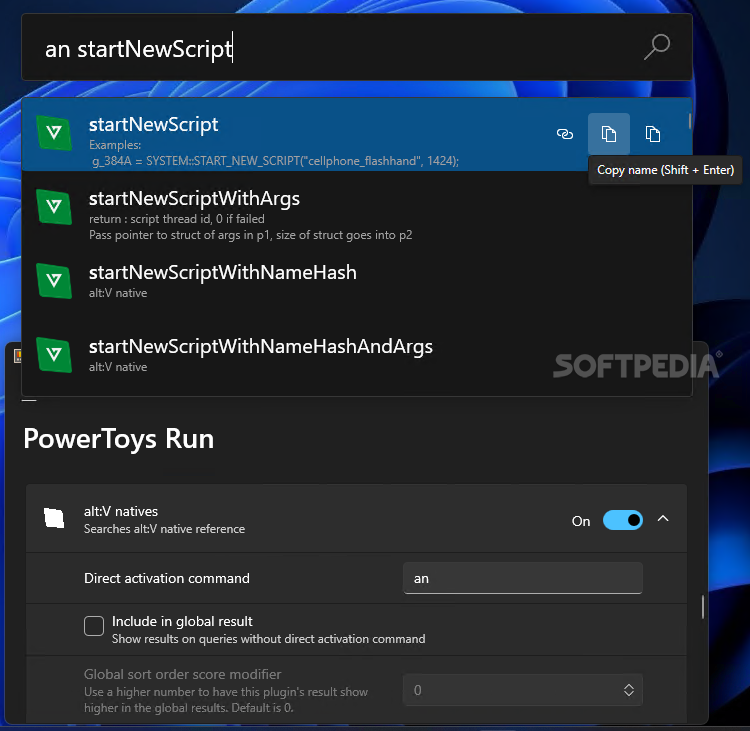Click the Copy name icon button
This screenshot has width=750, height=731.
pyautogui.click(x=608, y=134)
